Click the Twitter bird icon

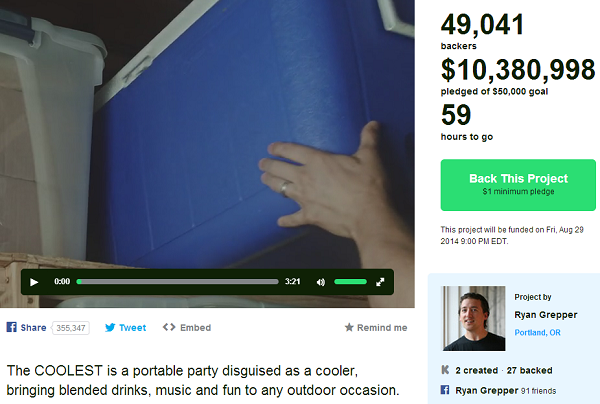coord(110,327)
